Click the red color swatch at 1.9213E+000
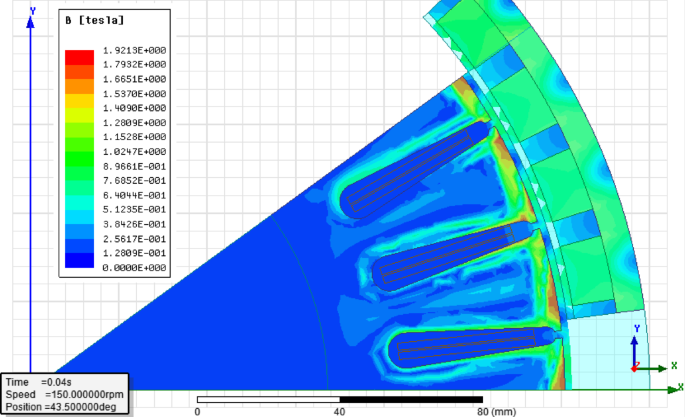The image size is (685, 417). point(80,58)
